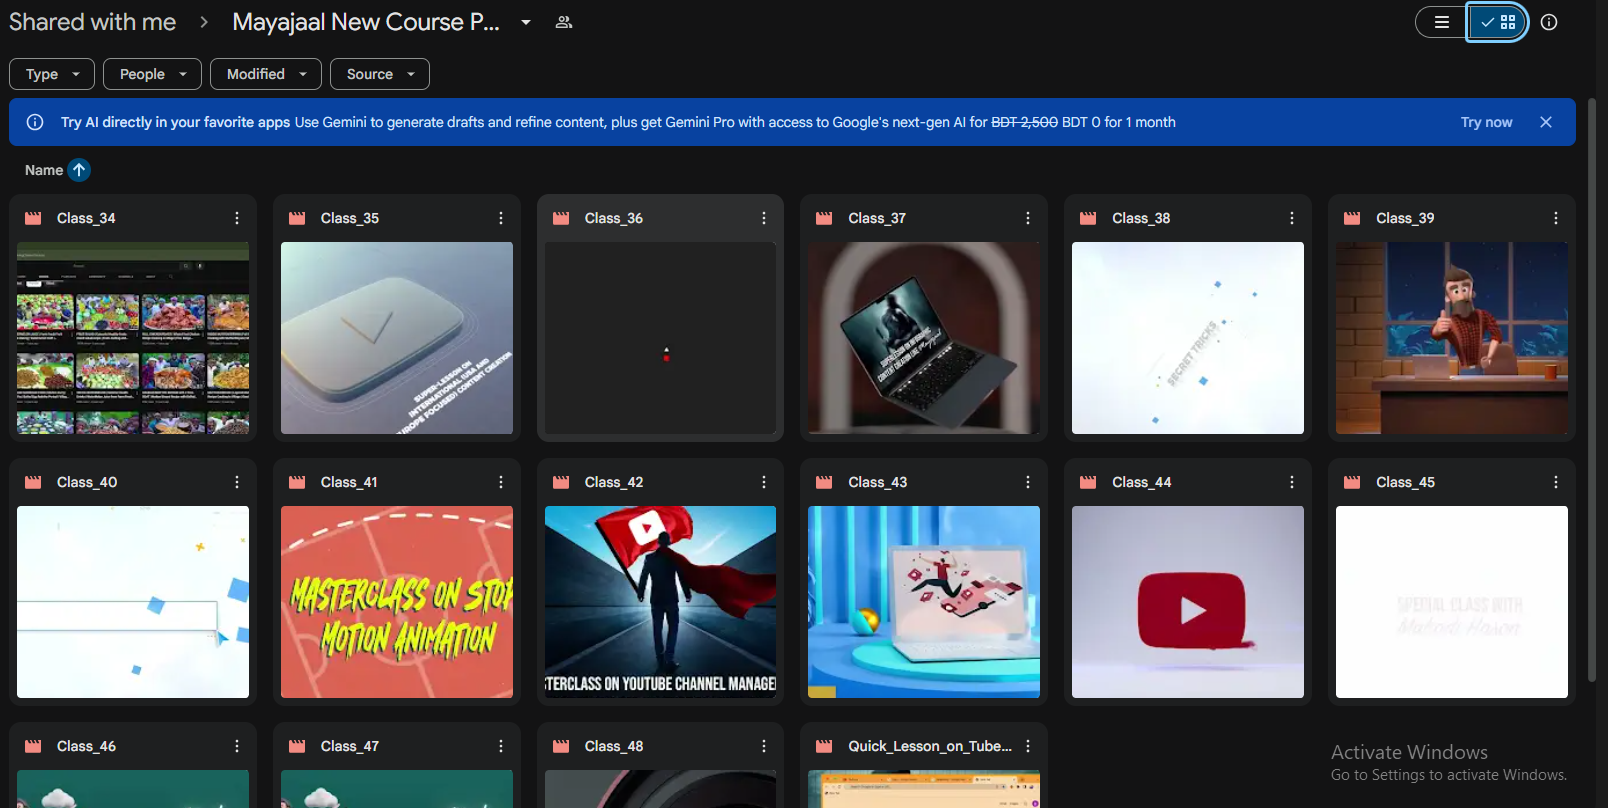Switch to list layout view
1608x808 pixels.
coord(1441,22)
